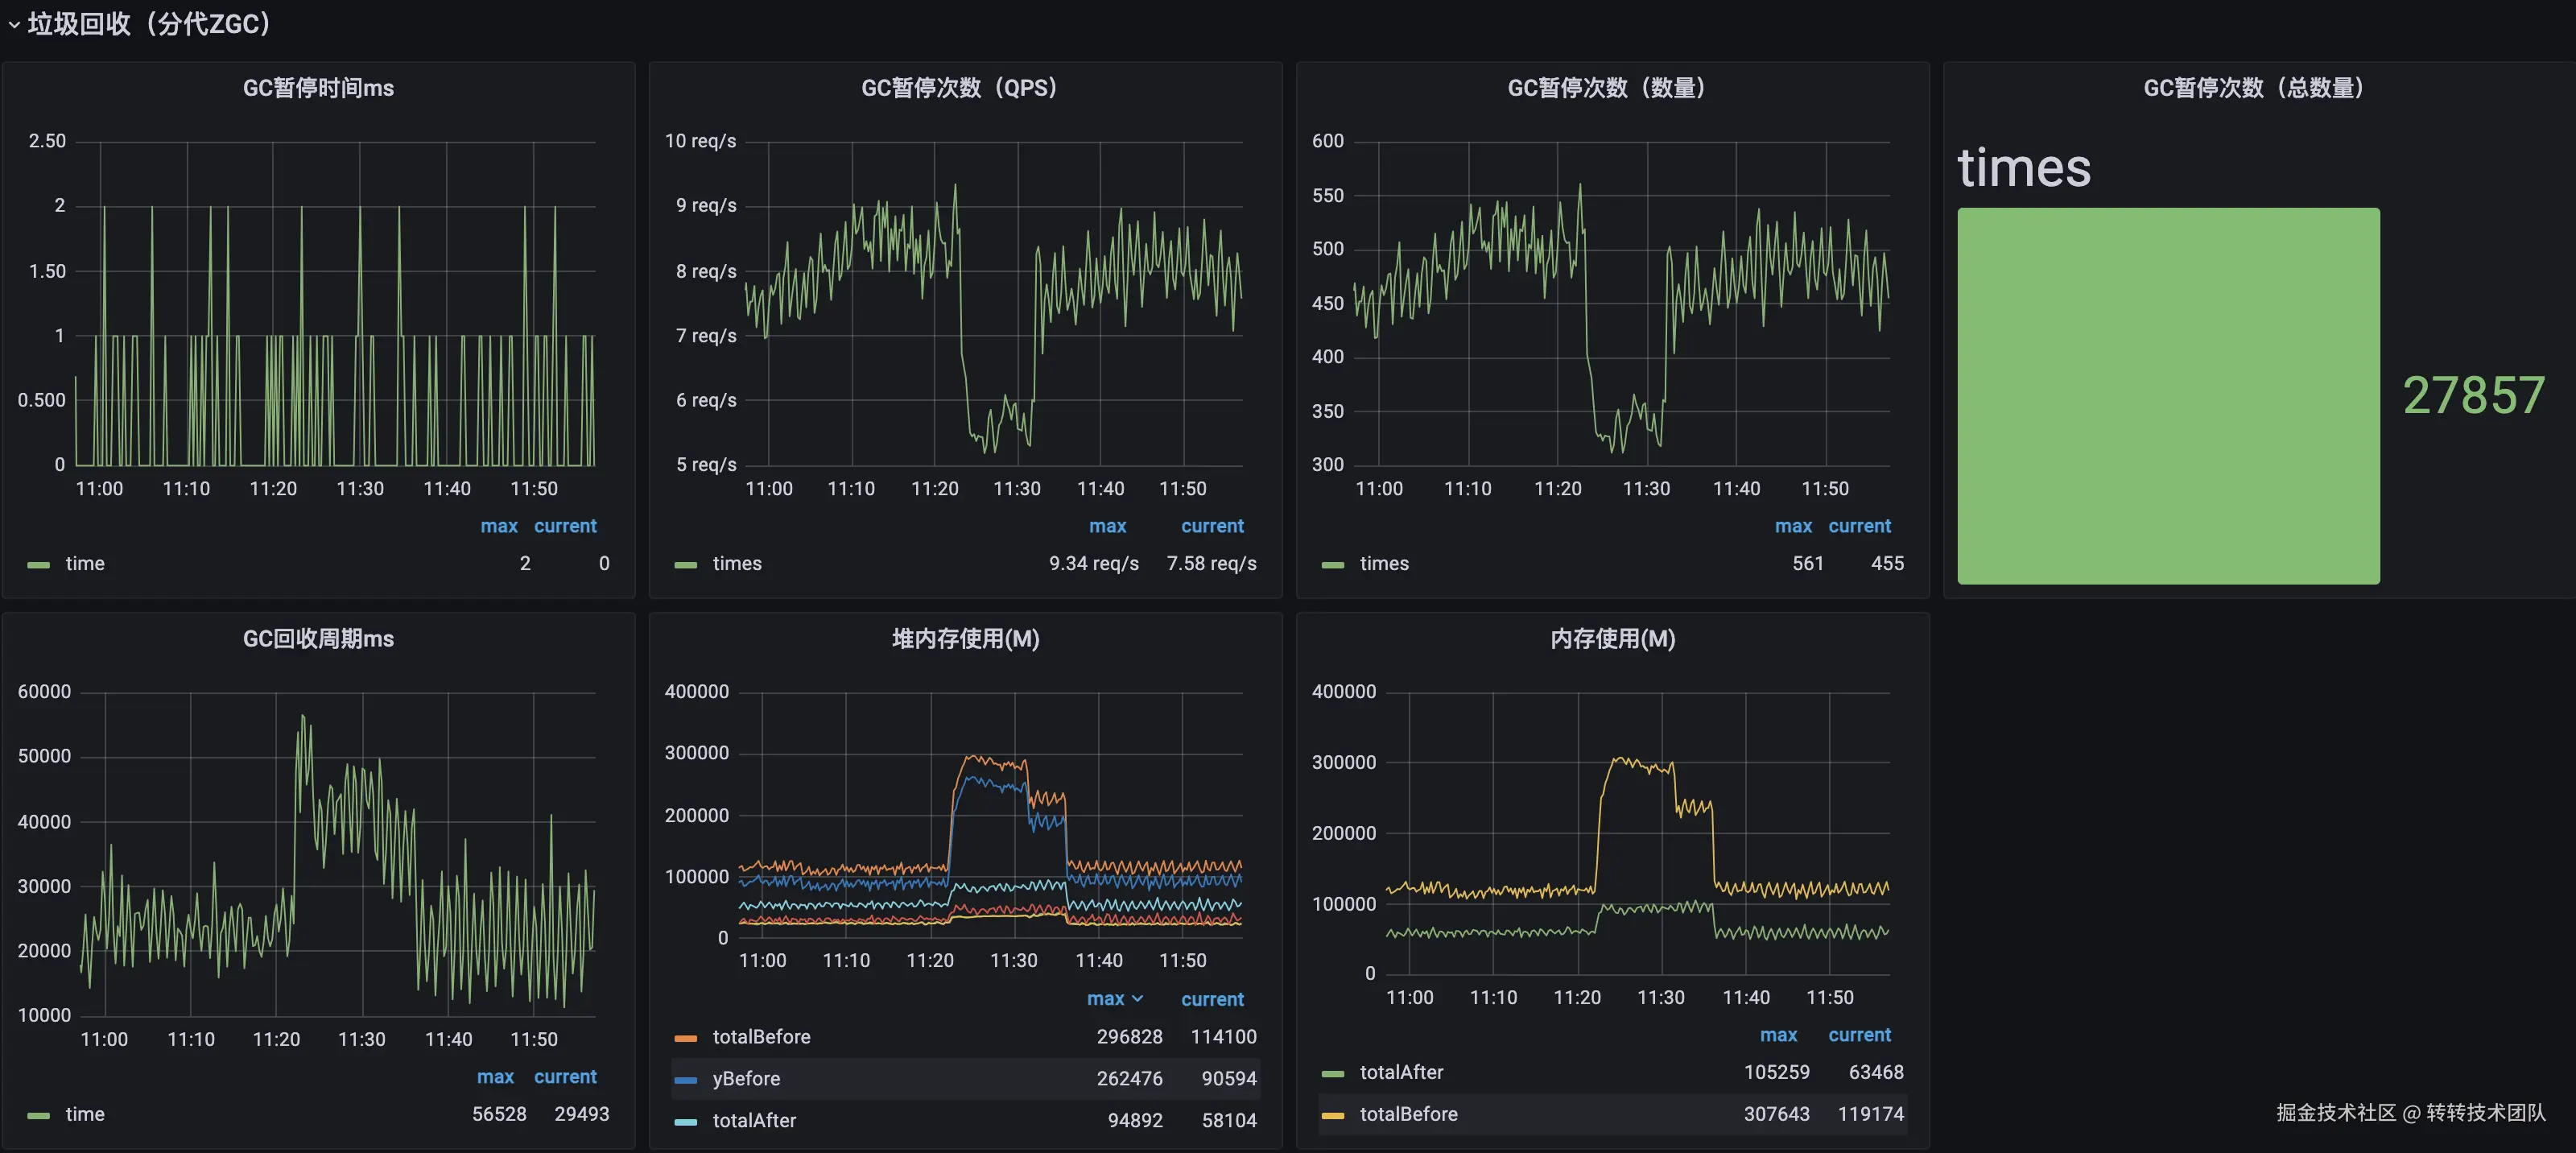Image resolution: width=2576 pixels, height=1153 pixels.
Task: Sort 堆内存使用 legend by max column
Action: point(1107,999)
